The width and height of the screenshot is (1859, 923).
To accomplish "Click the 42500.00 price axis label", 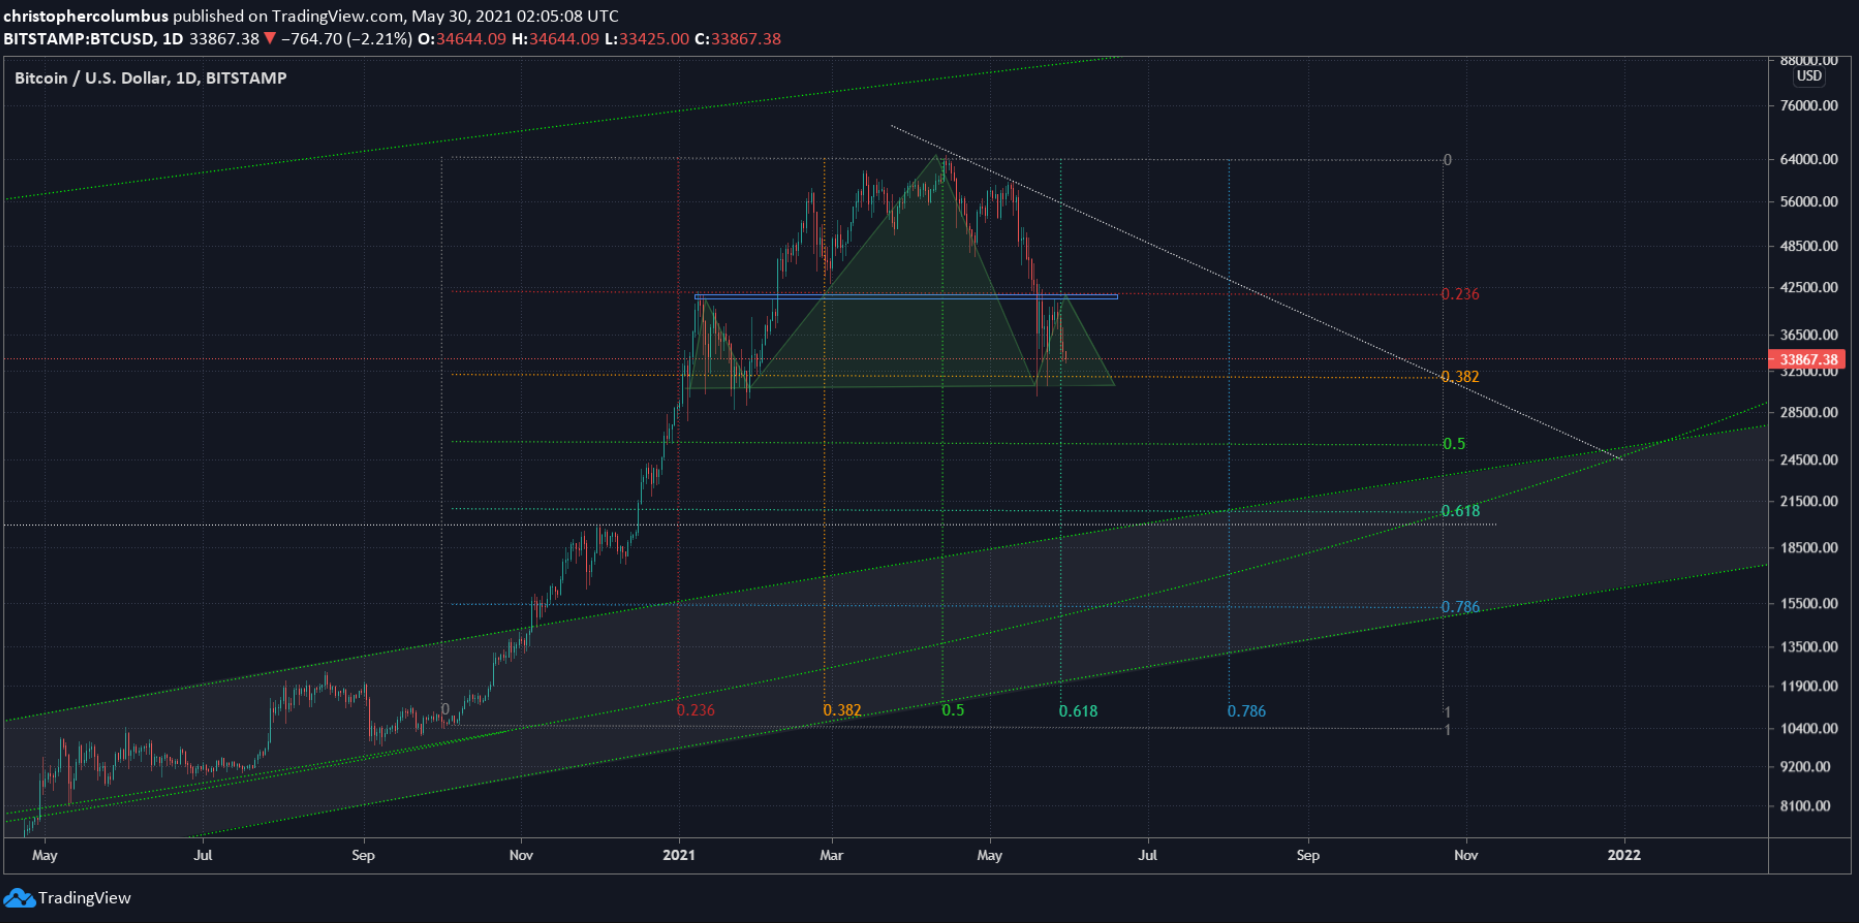I will click(1809, 287).
